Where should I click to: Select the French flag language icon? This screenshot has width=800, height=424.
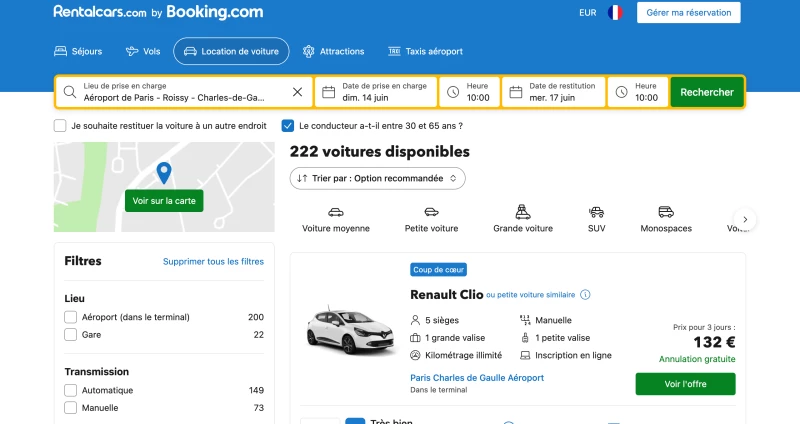(x=615, y=12)
